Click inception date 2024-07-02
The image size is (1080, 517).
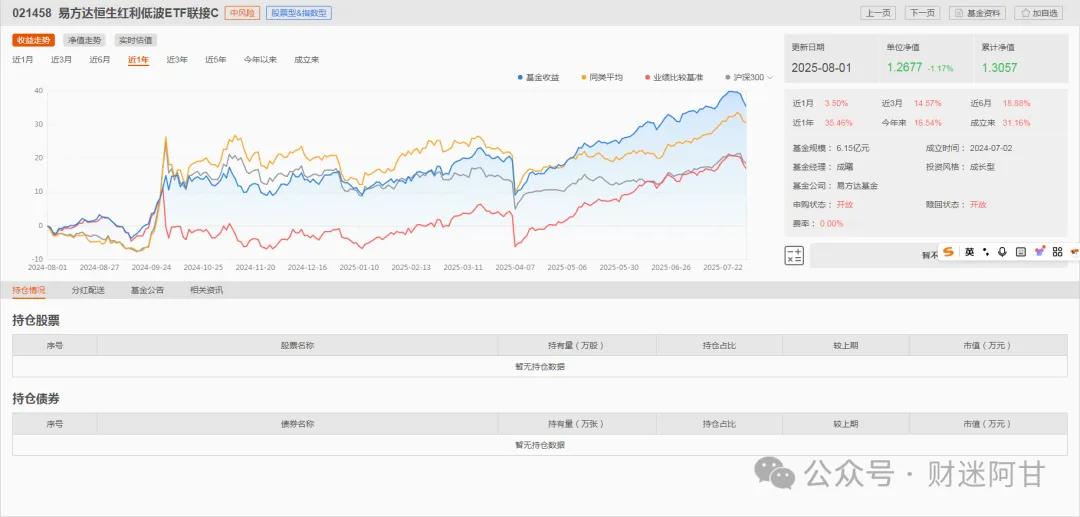990,148
